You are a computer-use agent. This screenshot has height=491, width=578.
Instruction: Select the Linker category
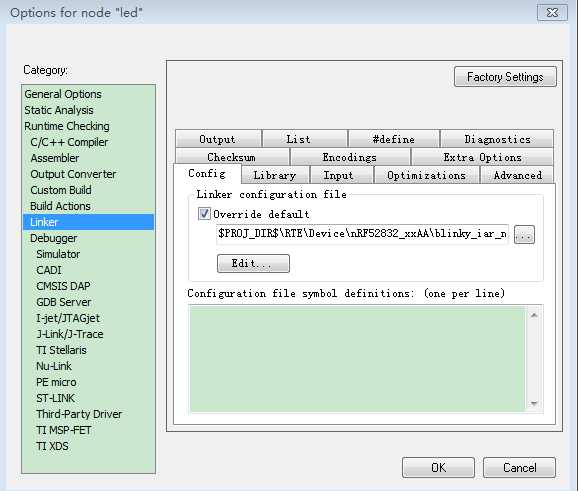click(x=88, y=222)
